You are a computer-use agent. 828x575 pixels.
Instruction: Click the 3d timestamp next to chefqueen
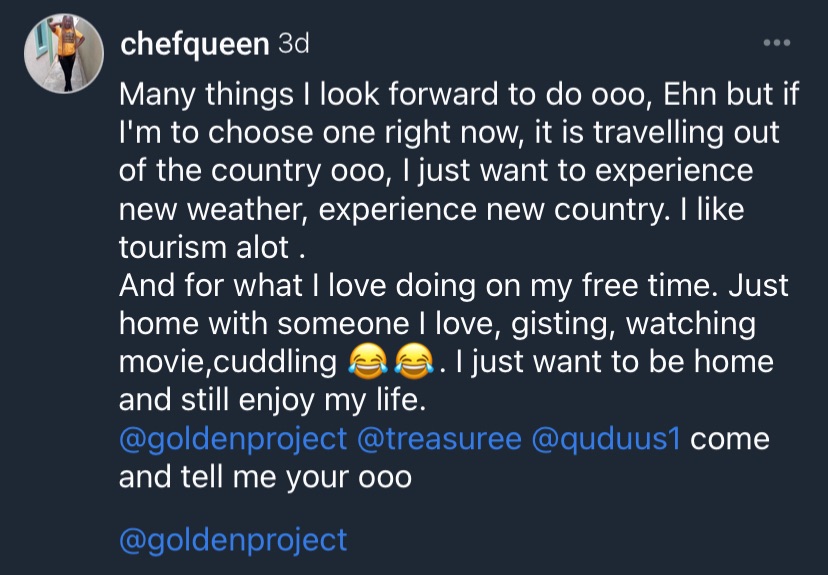tap(293, 44)
